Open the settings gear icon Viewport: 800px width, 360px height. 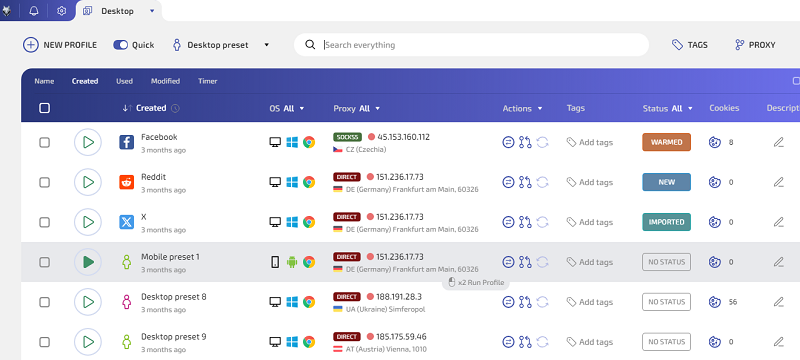pyautogui.click(x=62, y=11)
